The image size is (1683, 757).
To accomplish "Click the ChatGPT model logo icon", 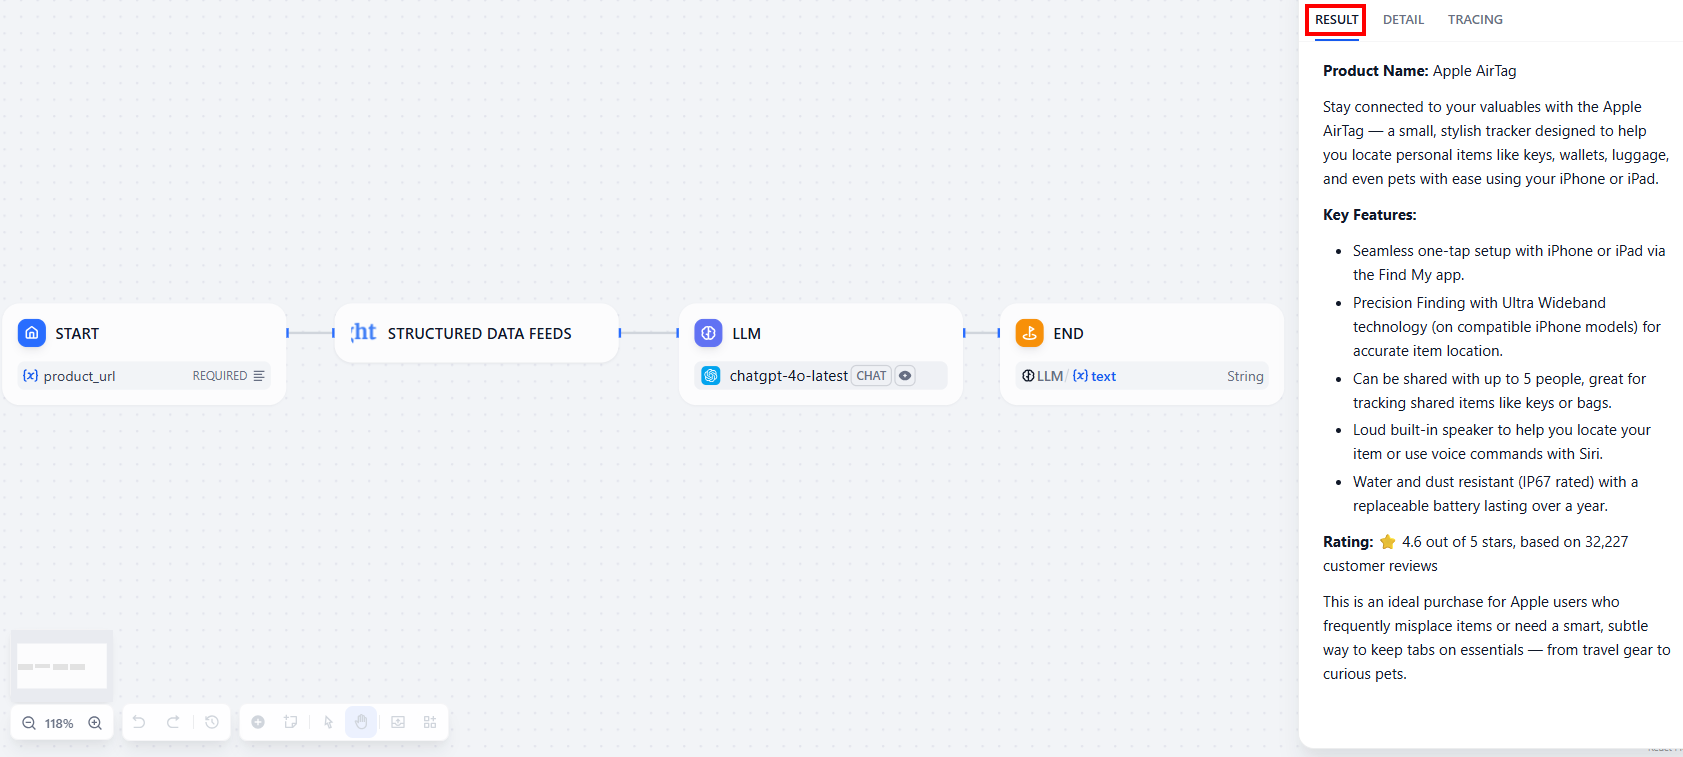I will (711, 376).
